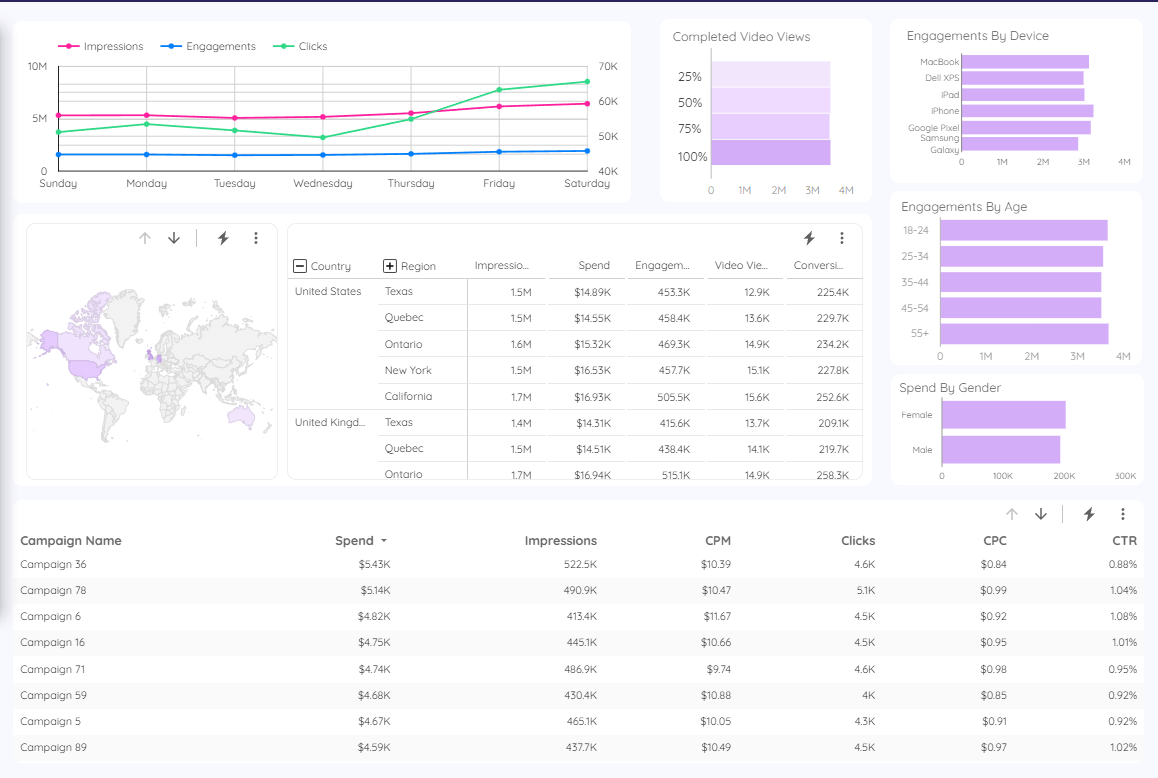Screen dimensions: 1158x778
Task: Hide the Clicks line via its legend item
Action: [300, 46]
